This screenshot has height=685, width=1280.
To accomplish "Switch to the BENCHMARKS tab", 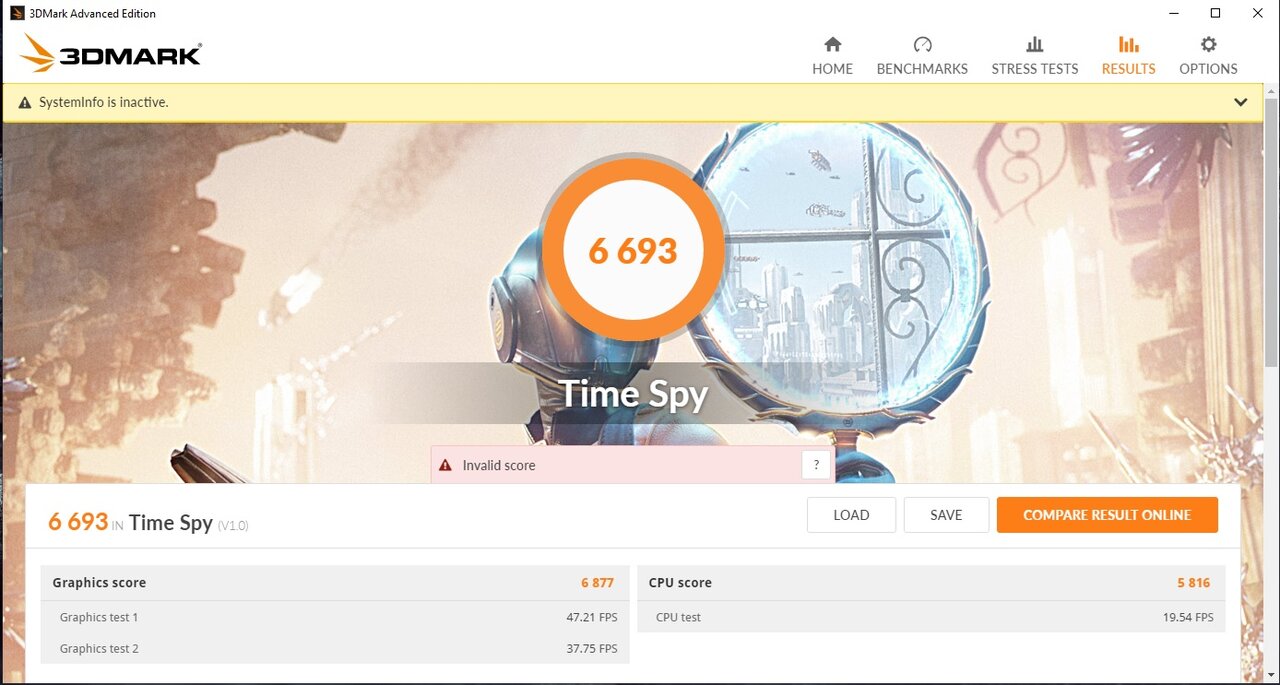I will (922, 69).
